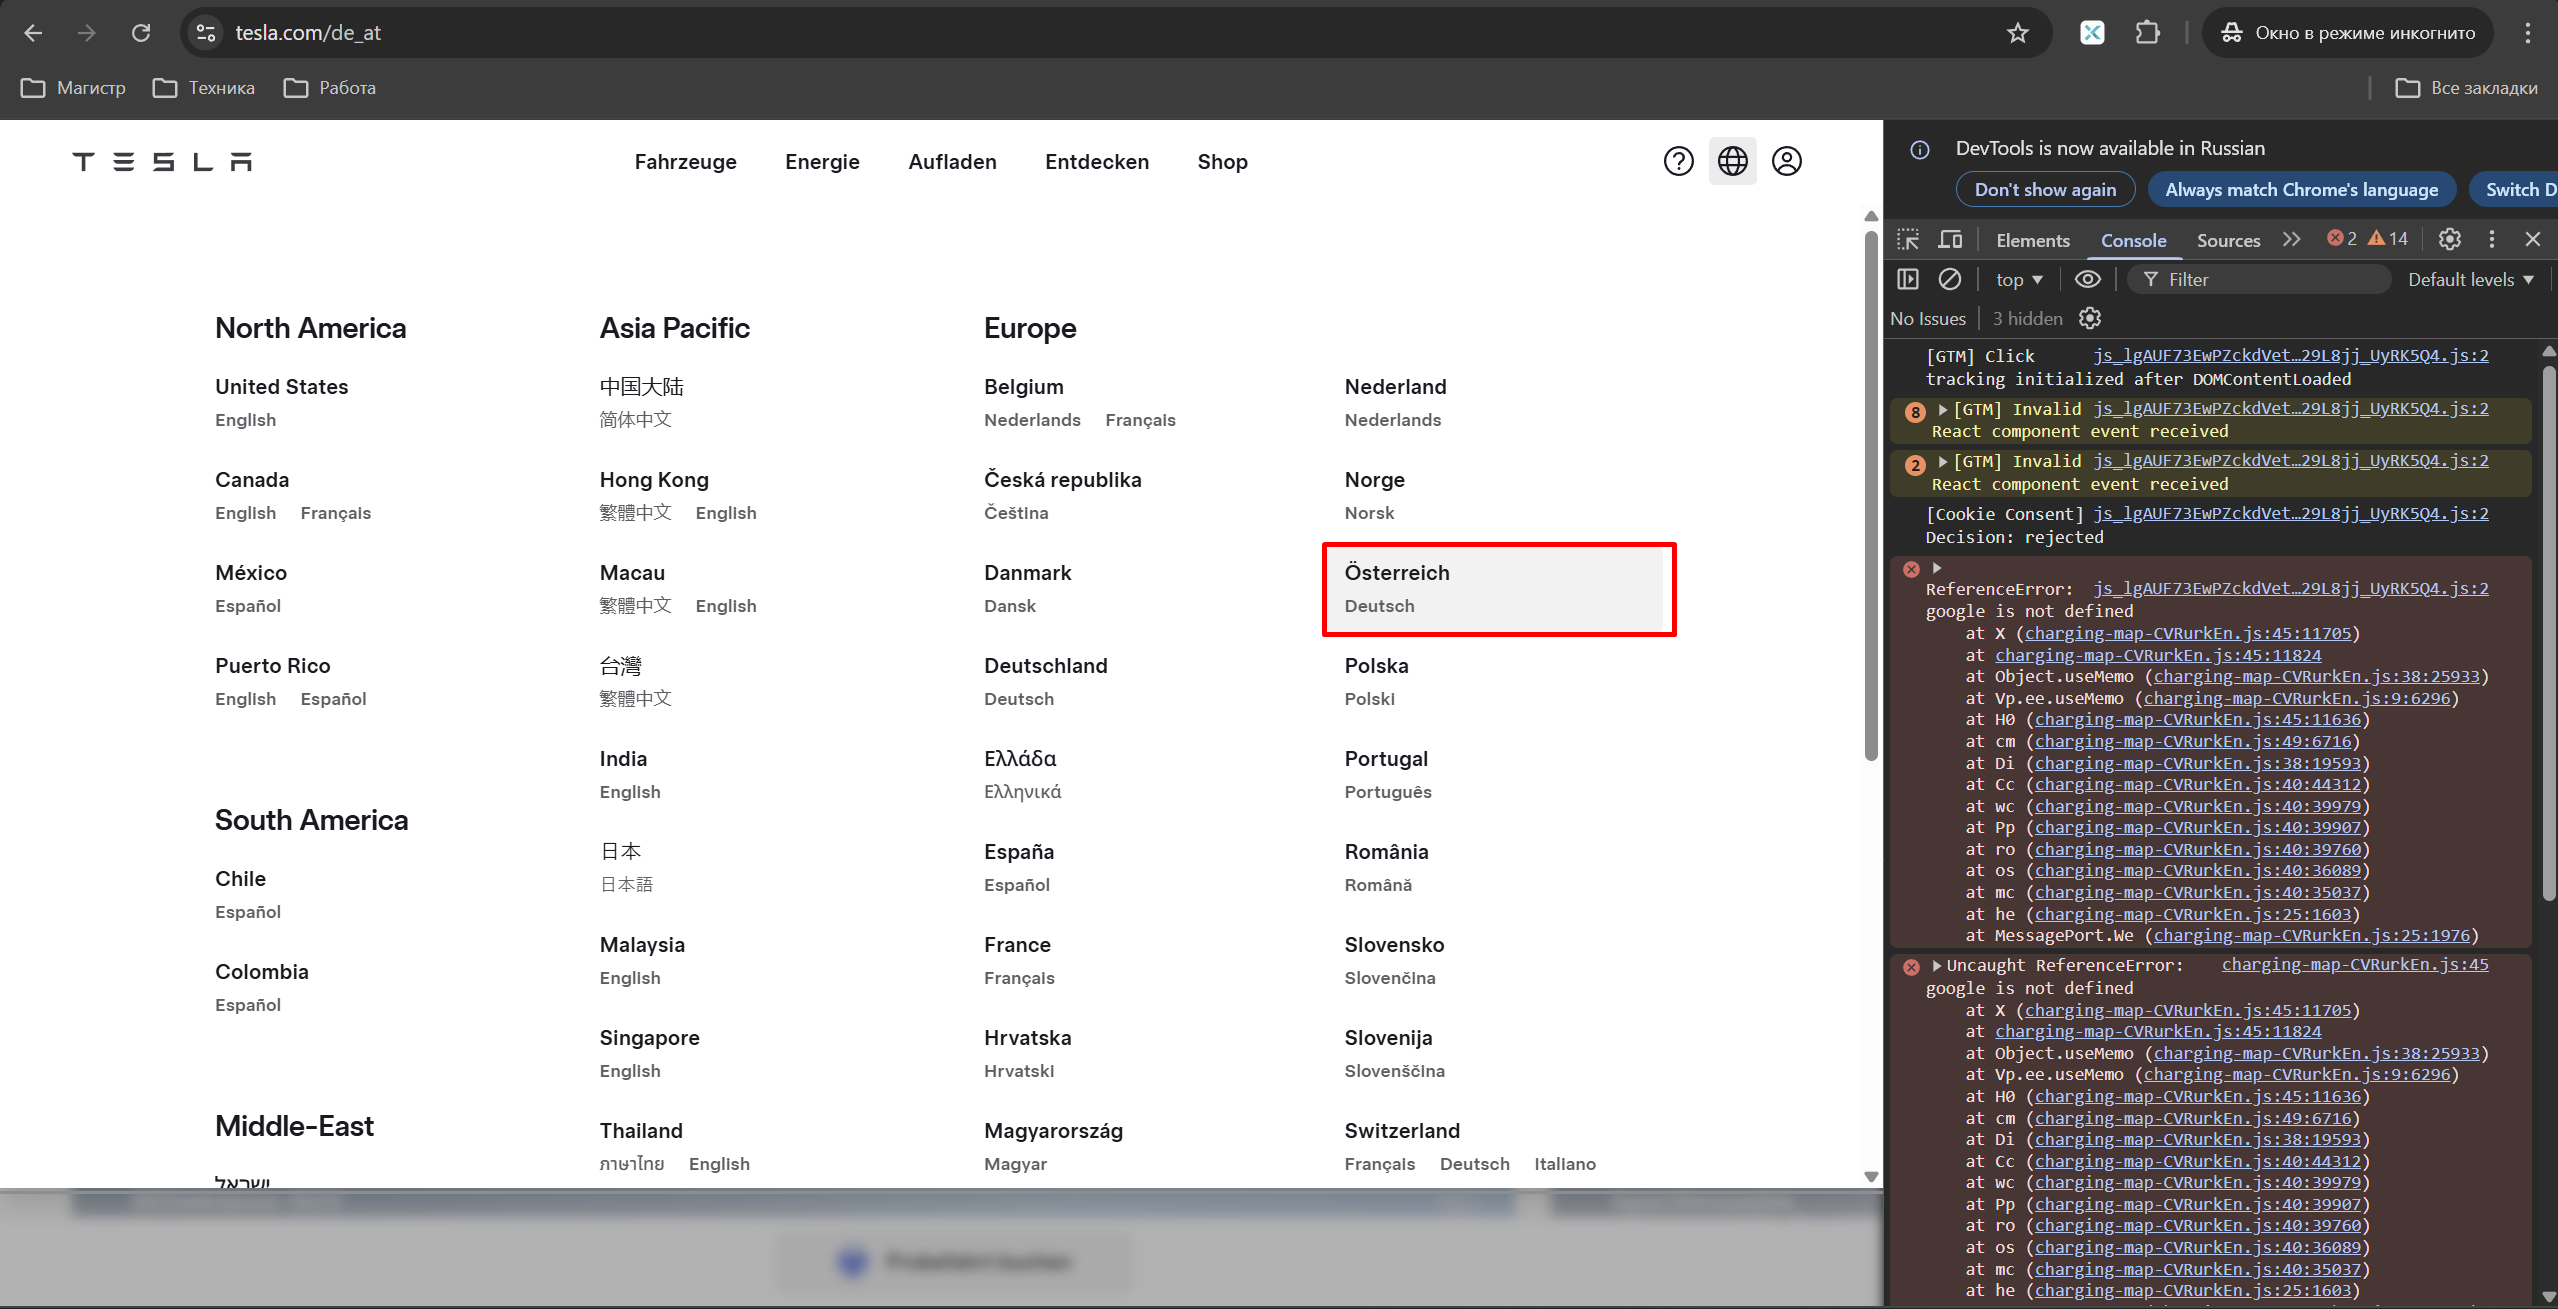Select Deutschland in the Europe list
2558x1309 pixels.
(x=1045, y=666)
